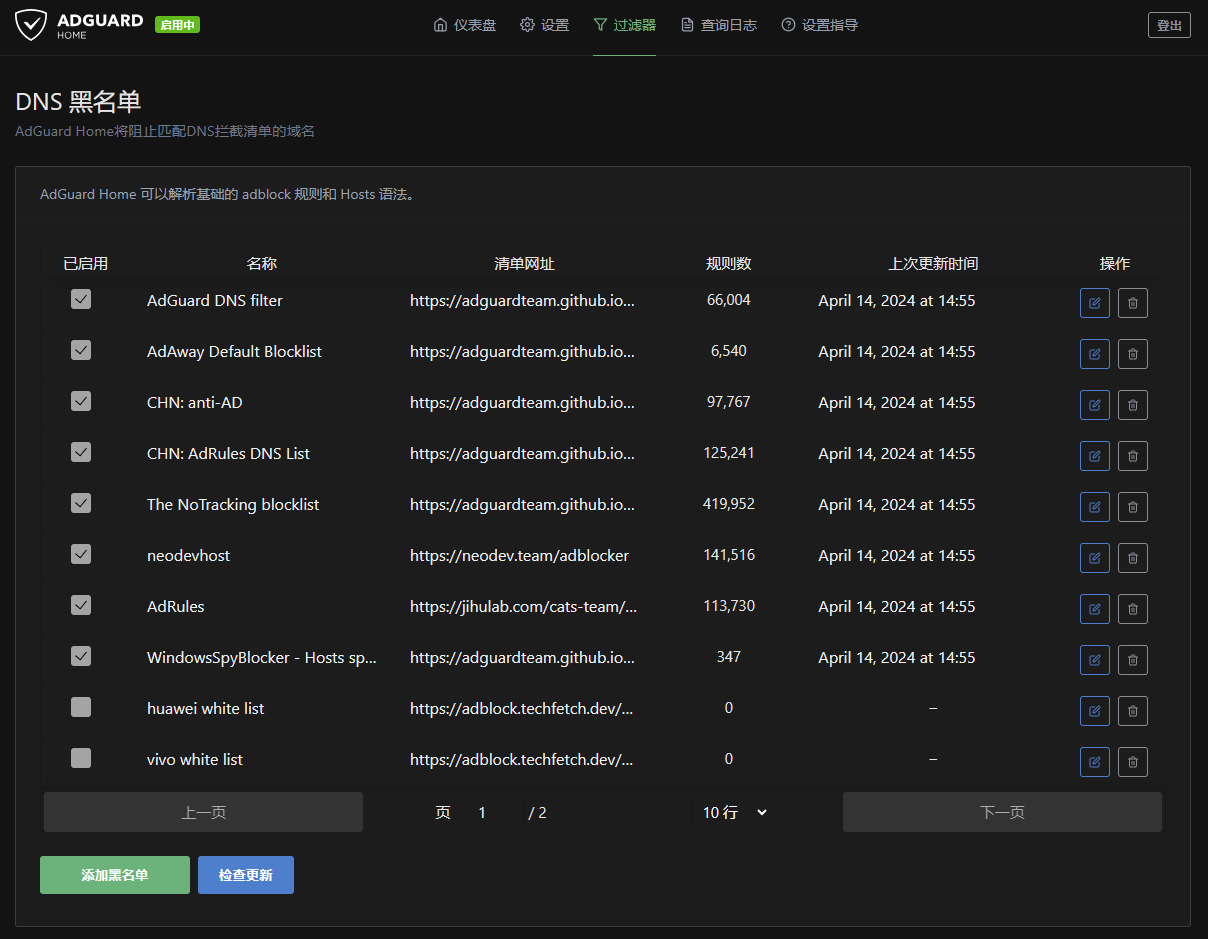Open the 查询日志 query log tab

click(718, 25)
